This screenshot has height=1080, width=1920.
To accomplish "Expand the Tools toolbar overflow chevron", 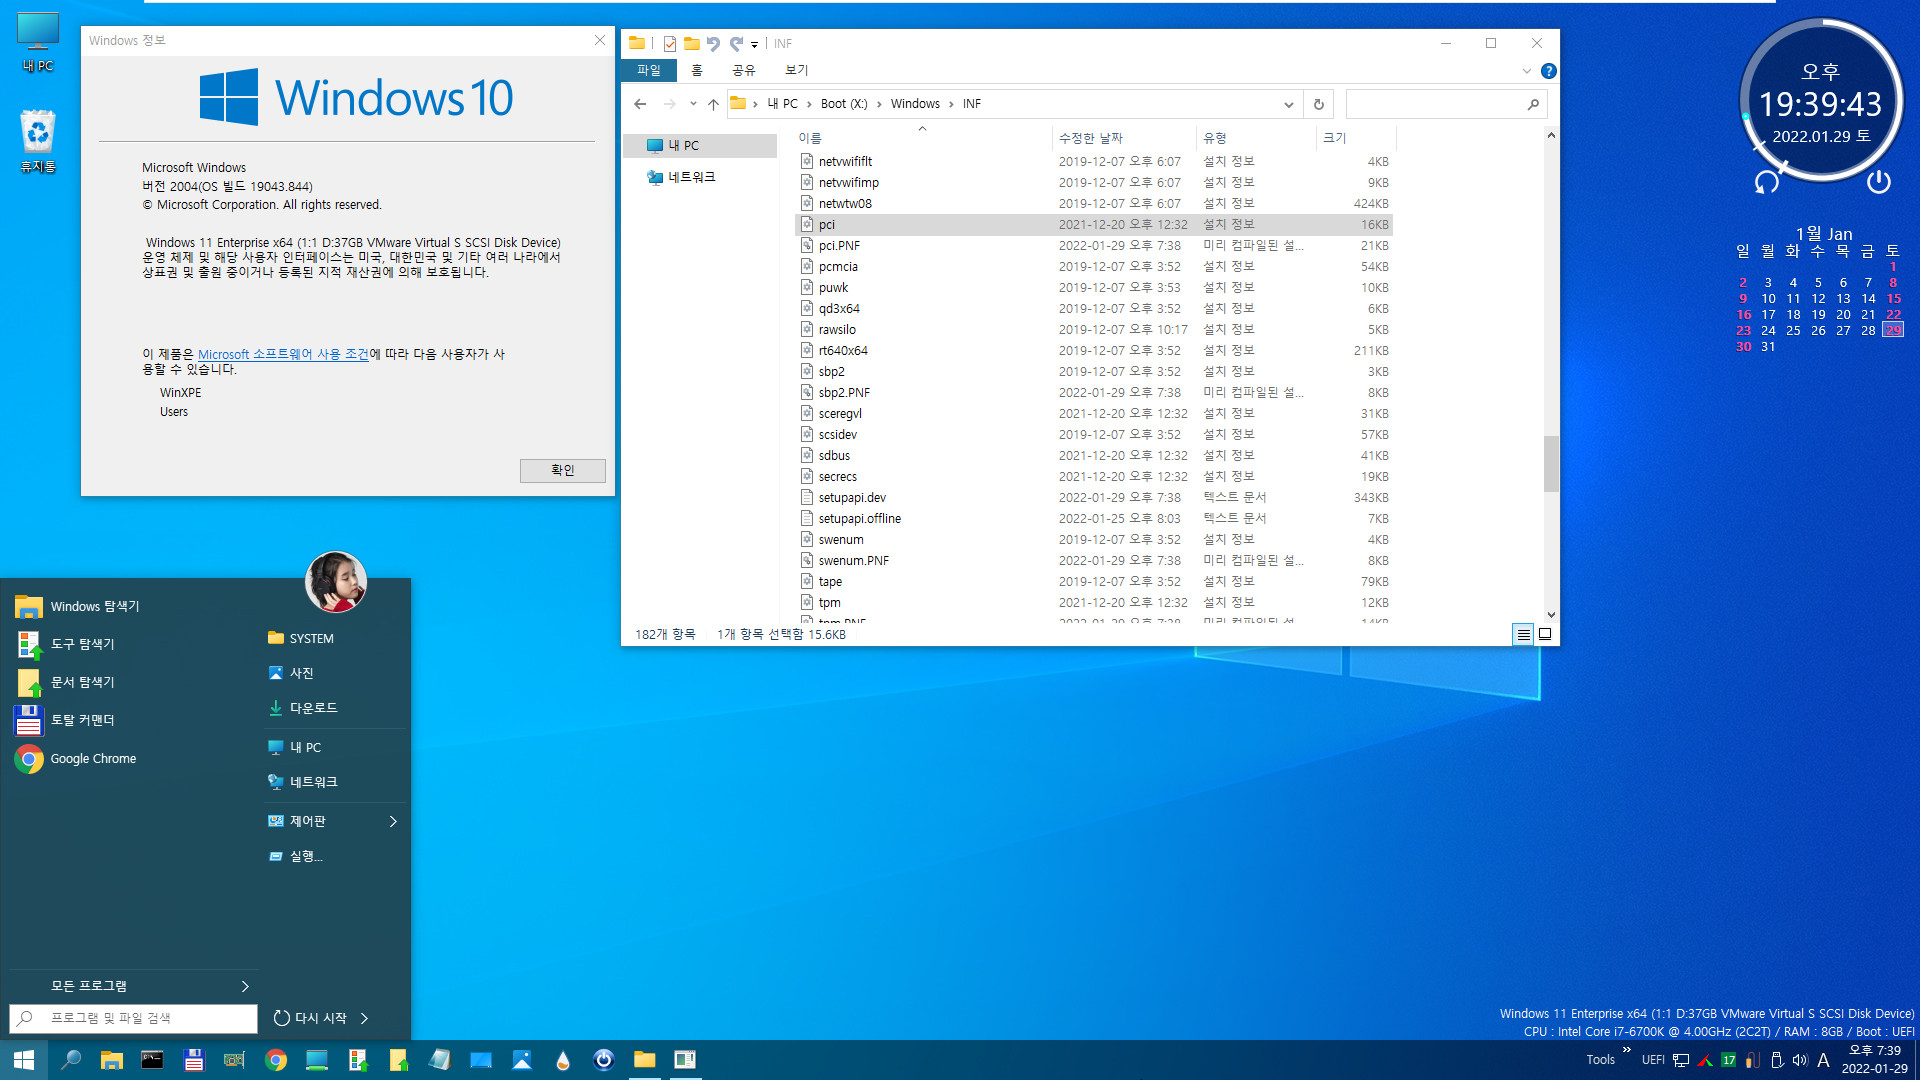I will pos(1627,1050).
